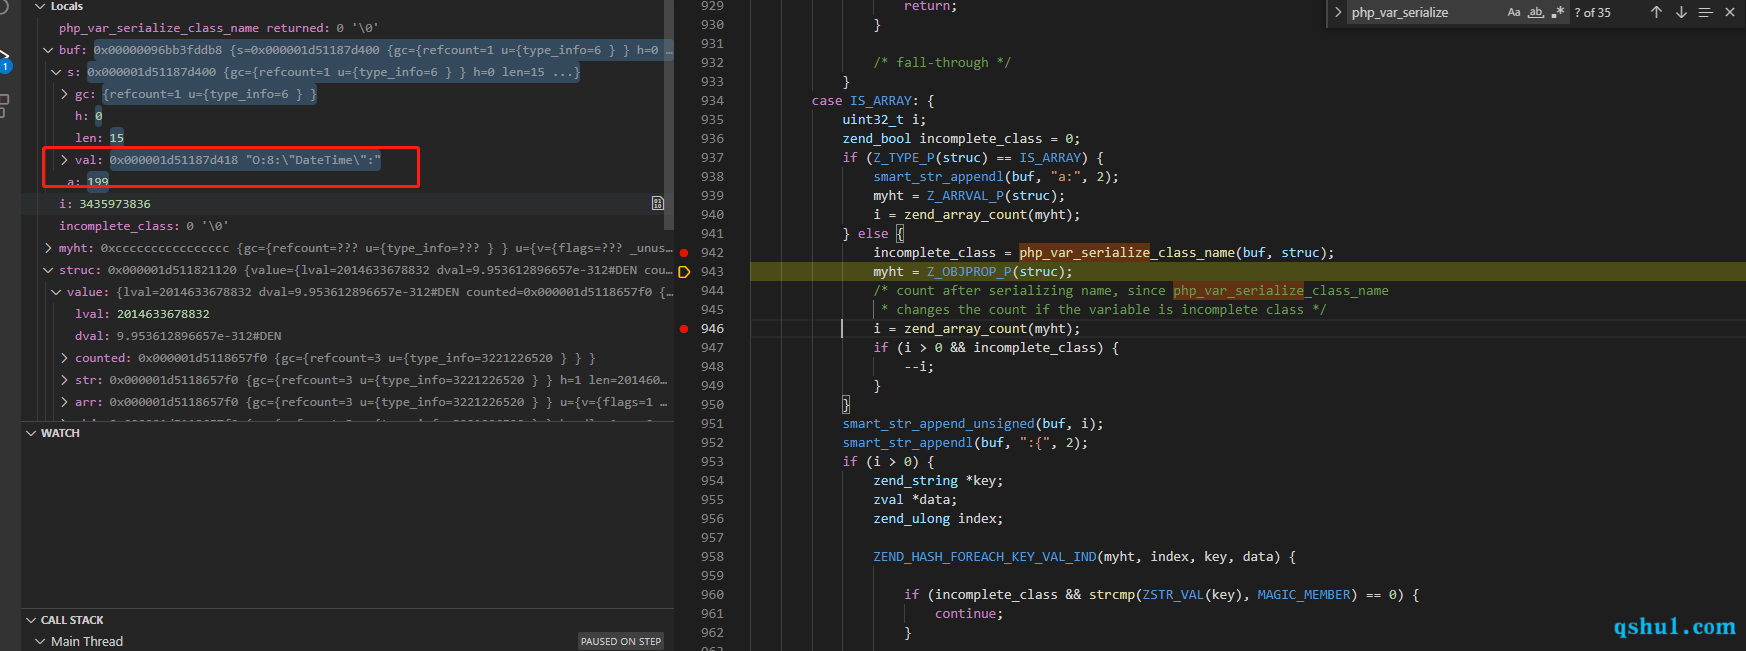Toggle Find in Selection icon
This screenshot has height=651, width=1746.
1705,12
